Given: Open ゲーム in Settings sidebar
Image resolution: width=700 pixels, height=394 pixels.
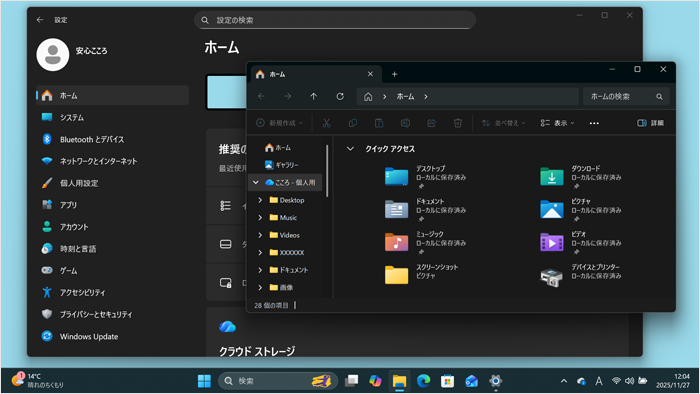Looking at the screenshot, I should tap(112, 270).
